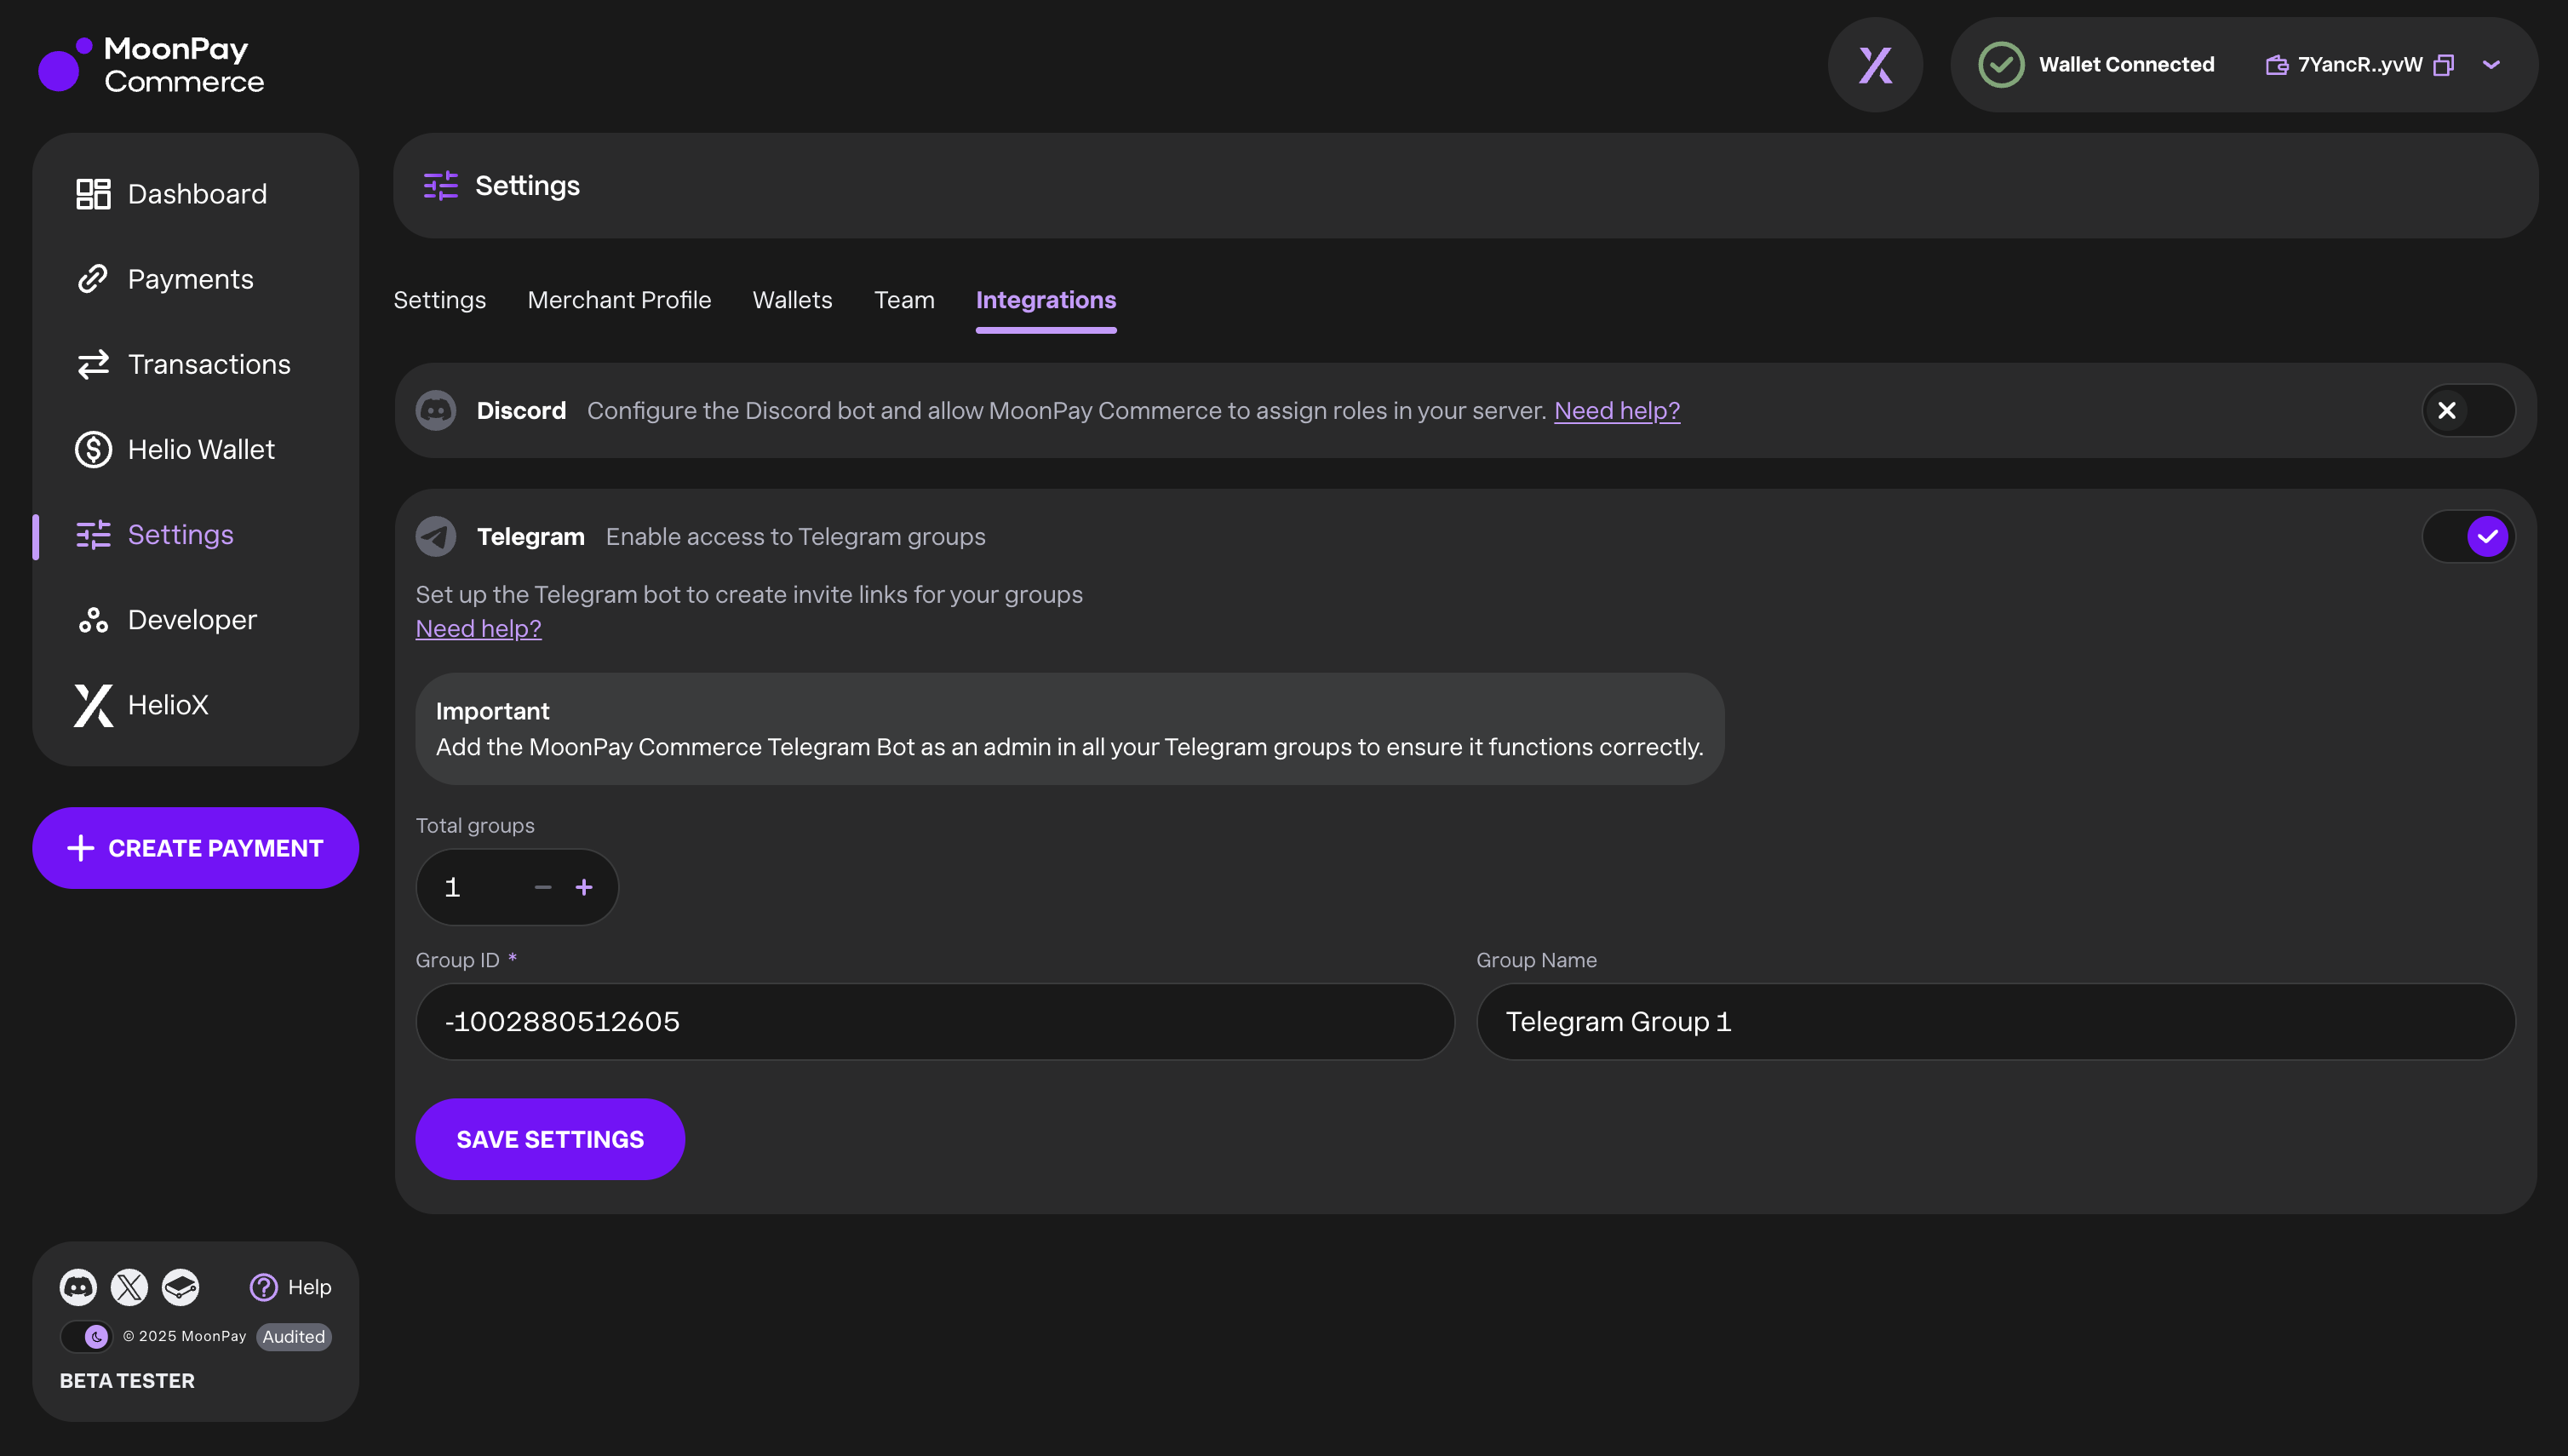Copy the wallet address 7YancR..yvW
The image size is (2568, 1456).
[x=2443, y=65]
